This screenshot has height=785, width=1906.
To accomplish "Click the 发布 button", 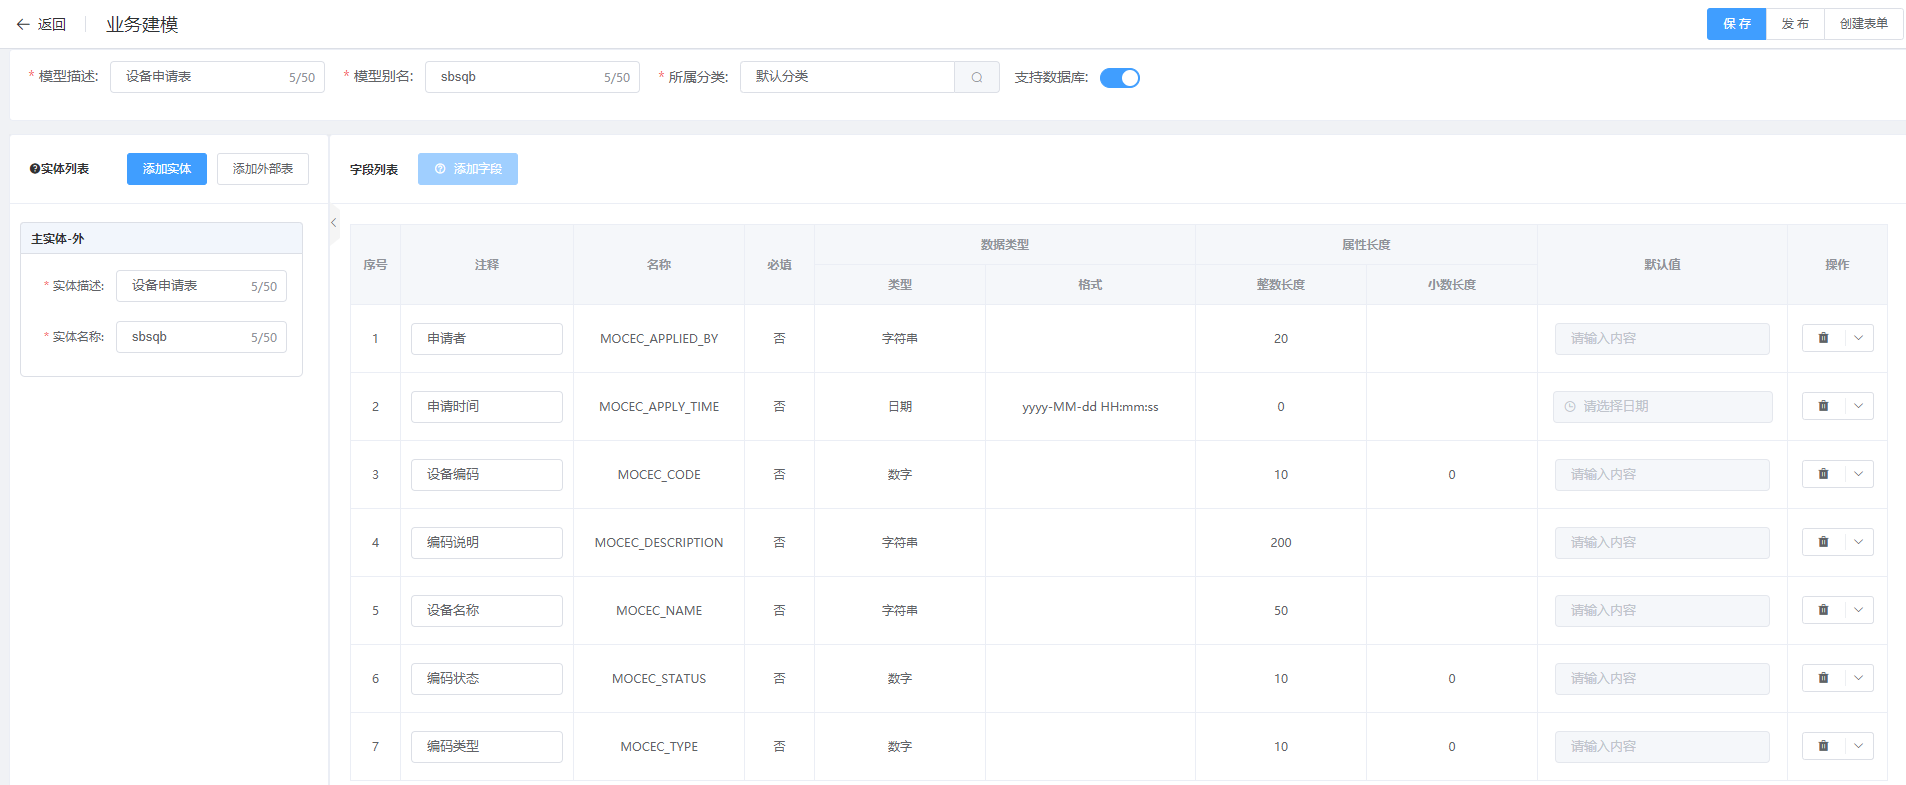I will [1795, 24].
